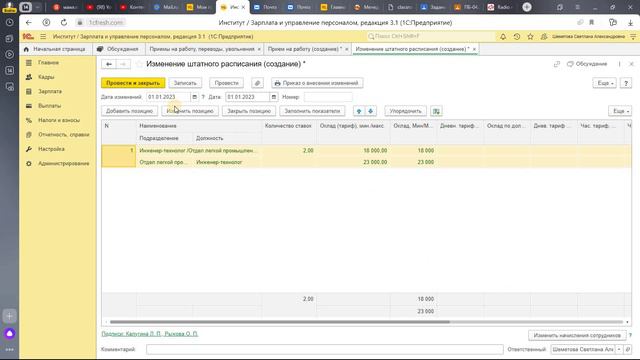The width and height of the screenshot is (640, 360).
Task: Open the Настройка section
Action: [x=51, y=149]
